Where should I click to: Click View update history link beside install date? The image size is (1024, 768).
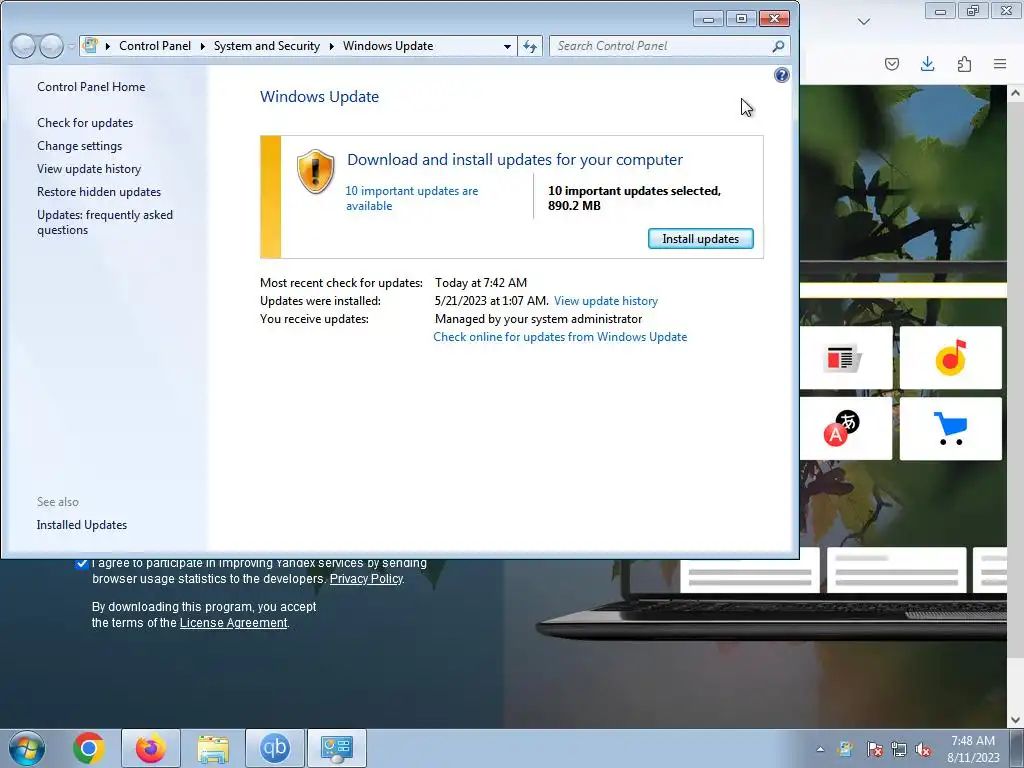pyautogui.click(x=605, y=301)
